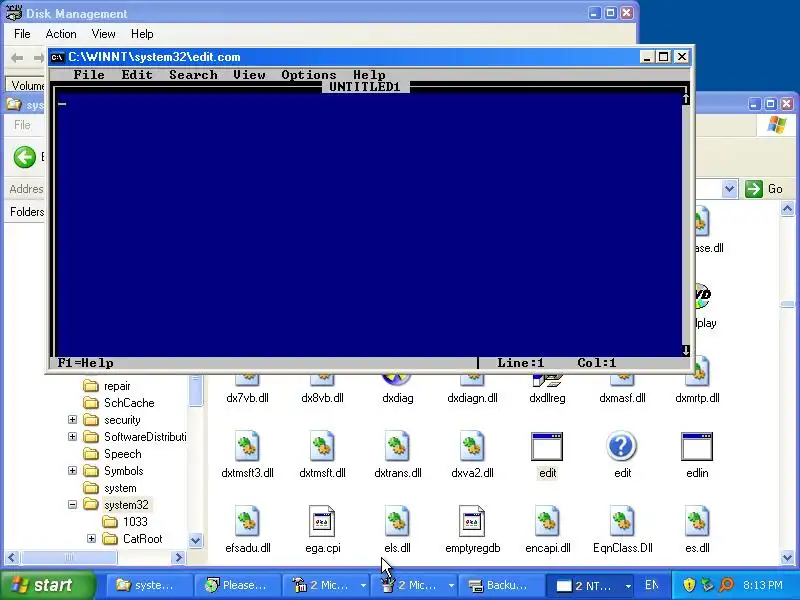800x600 pixels.
Task: Select the dxdllreg file
Action: tap(547, 398)
